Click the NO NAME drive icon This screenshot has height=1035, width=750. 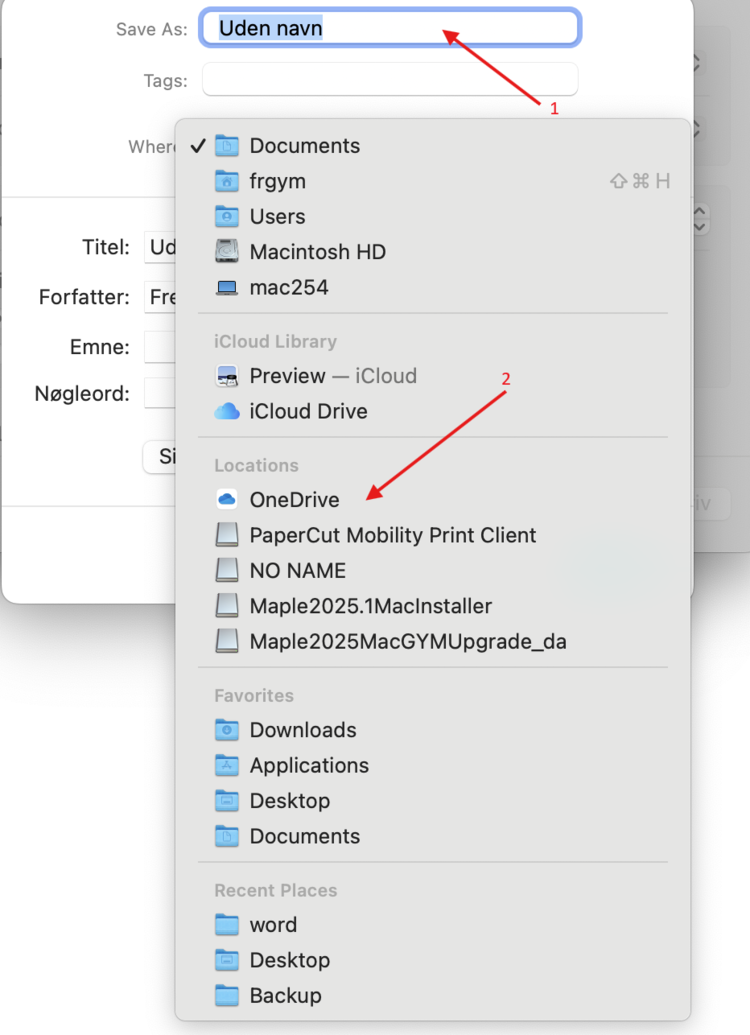point(227,571)
